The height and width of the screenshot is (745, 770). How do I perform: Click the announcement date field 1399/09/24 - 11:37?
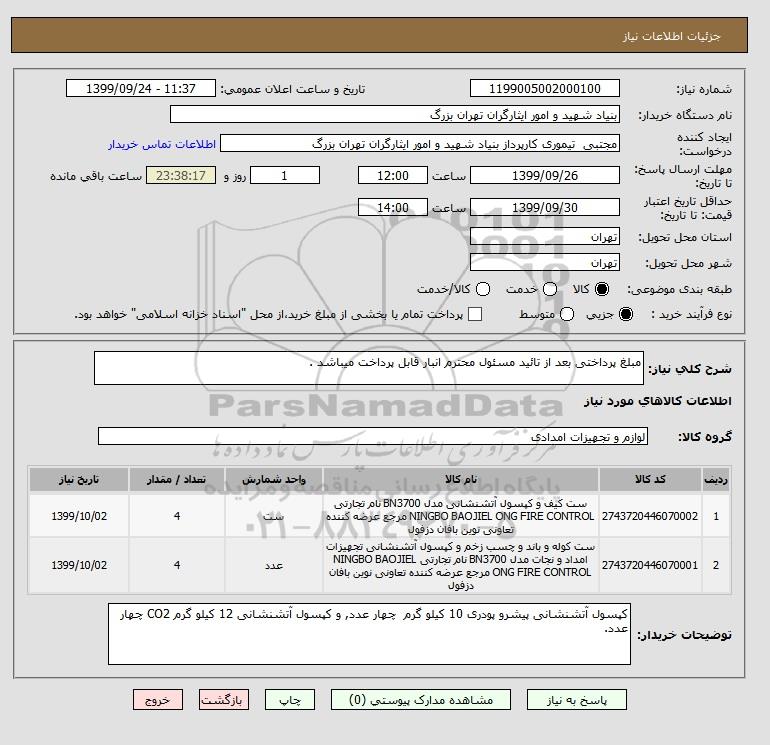(141, 88)
